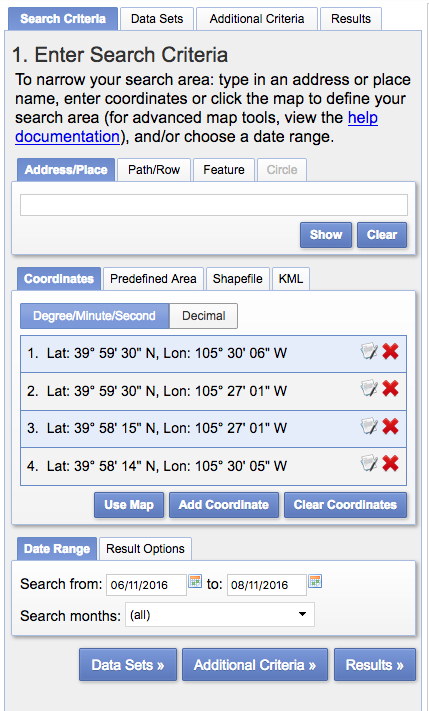The height and width of the screenshot is (711, 429).
Task: Open the Result Options tab
Action: pos(145,549)
